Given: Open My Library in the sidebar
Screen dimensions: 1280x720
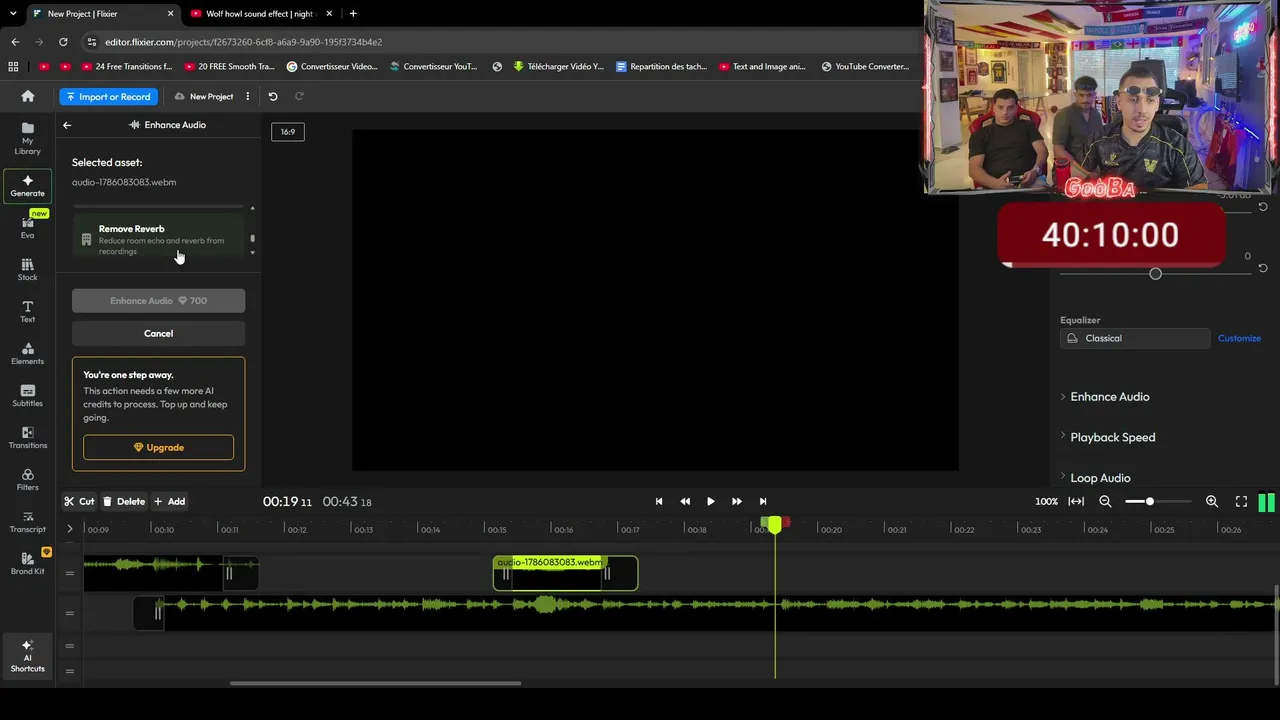Looking at the screenshot, I should [x=27, y=138].
